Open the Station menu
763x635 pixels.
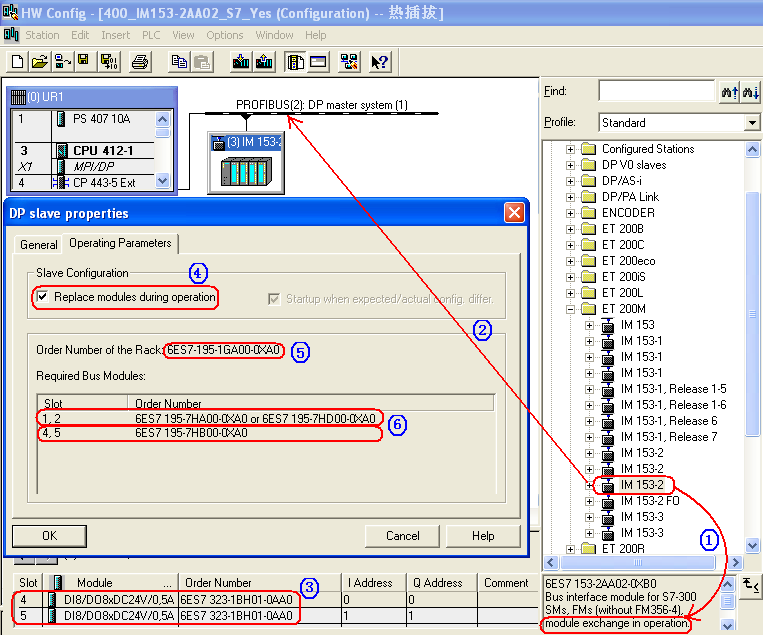tap(42, 35)
